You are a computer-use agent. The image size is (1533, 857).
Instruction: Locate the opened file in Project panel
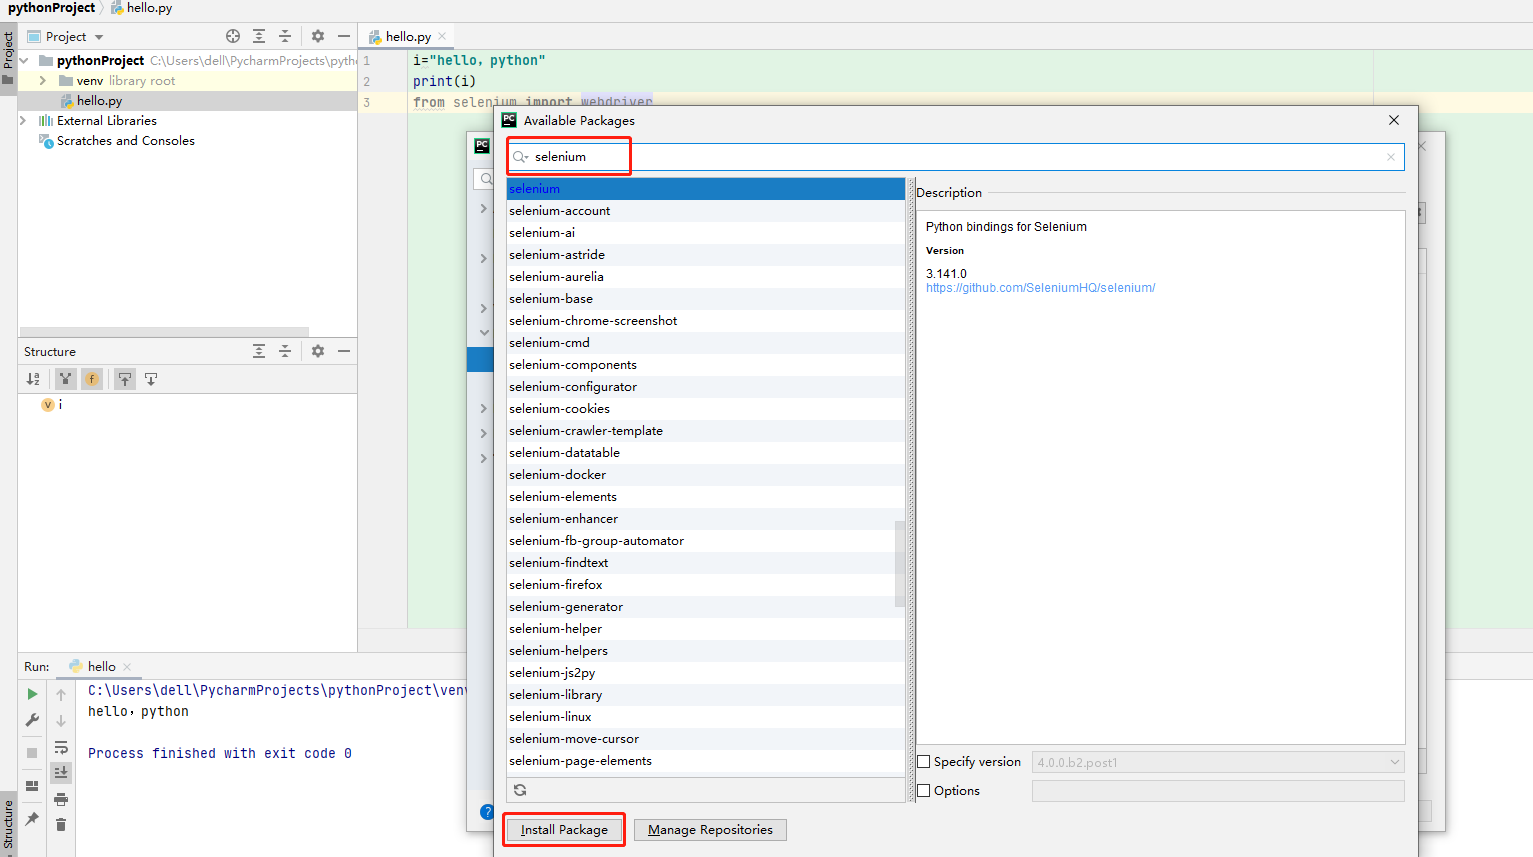click(x=233, y=36)
